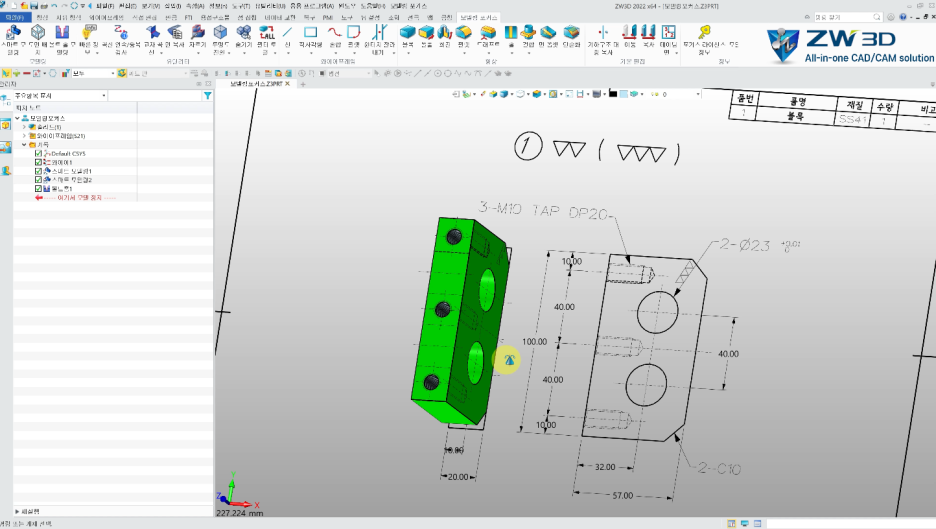This screenshot has width=936, height=529.
Task: Open the View(V) menu
Action: (x=150, y=6)
